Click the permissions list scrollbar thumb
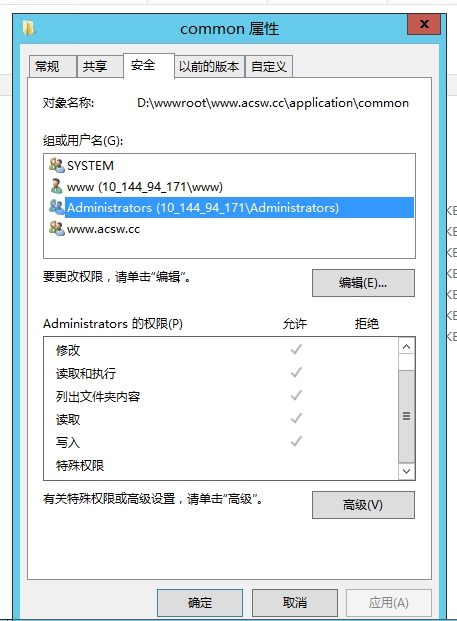This screenshot has height=621, width=457. point(406,416)
